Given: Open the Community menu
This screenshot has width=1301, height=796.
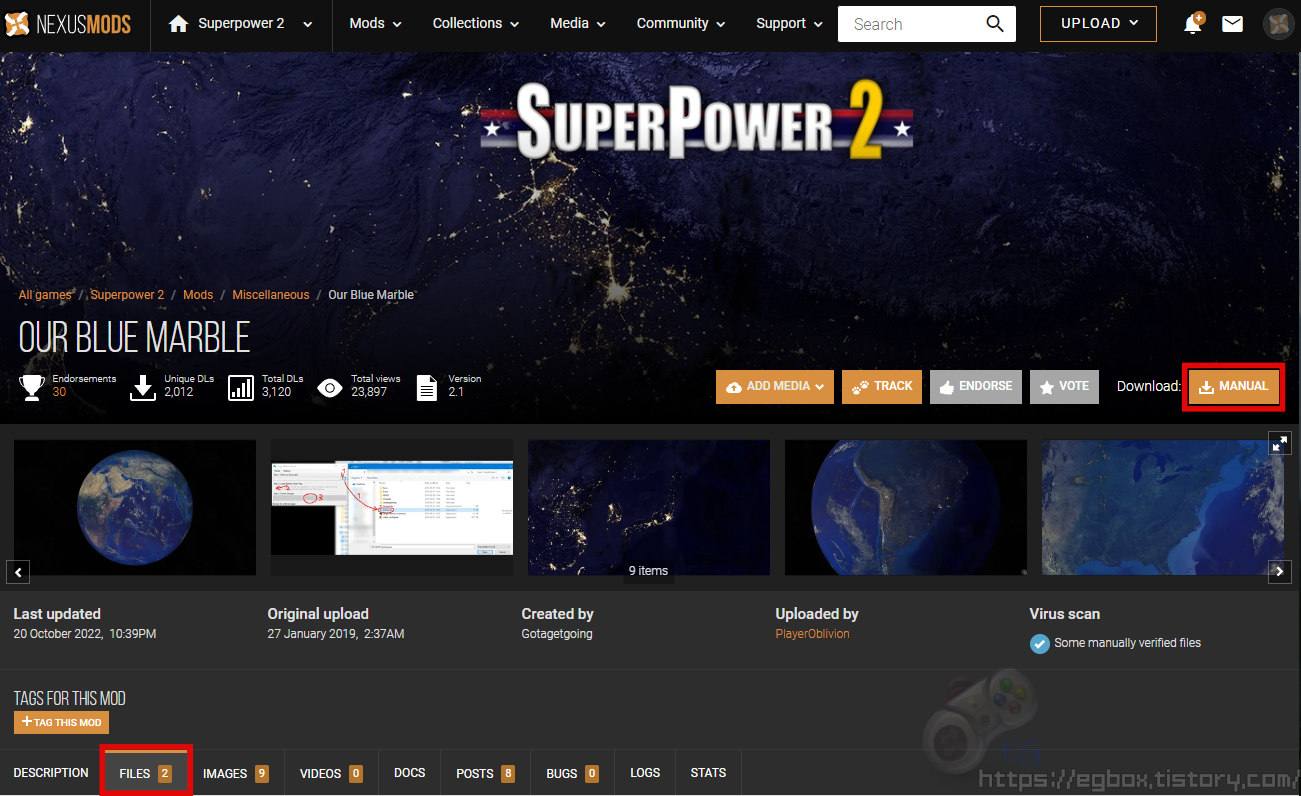Looking at the screenshot, I should click(680, 23).
